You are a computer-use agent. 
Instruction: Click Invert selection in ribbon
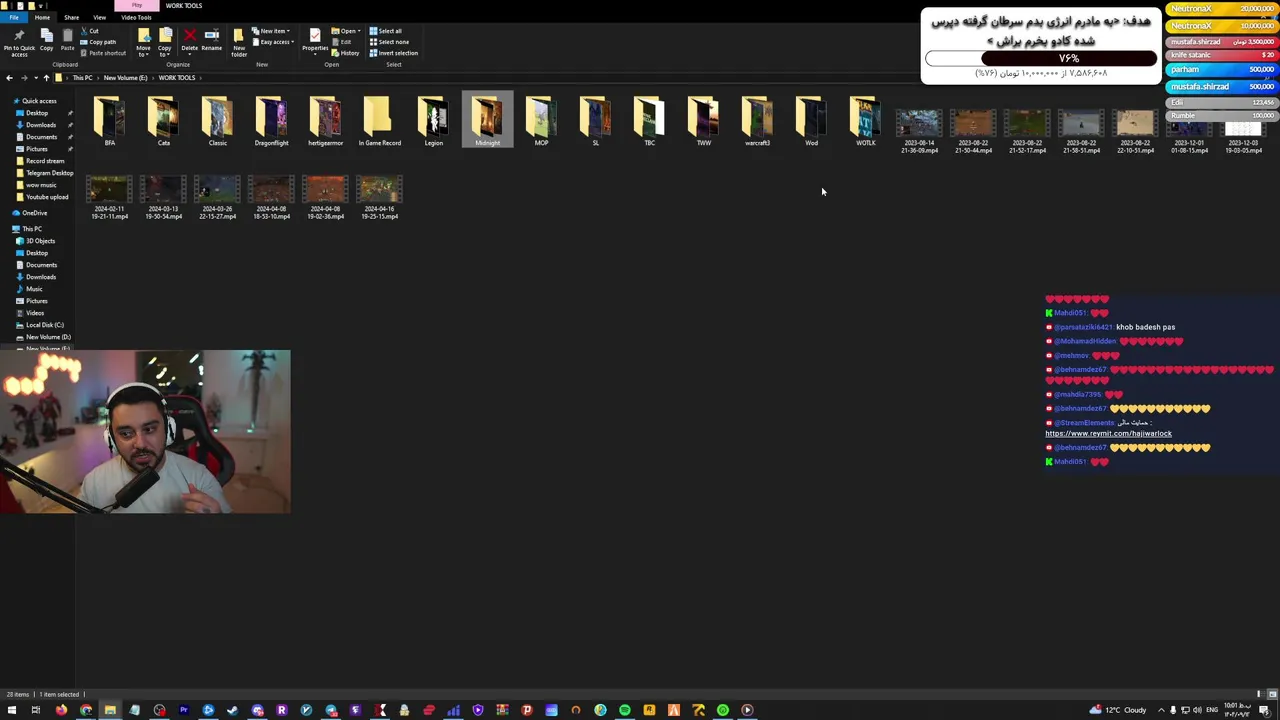(394, 53)
